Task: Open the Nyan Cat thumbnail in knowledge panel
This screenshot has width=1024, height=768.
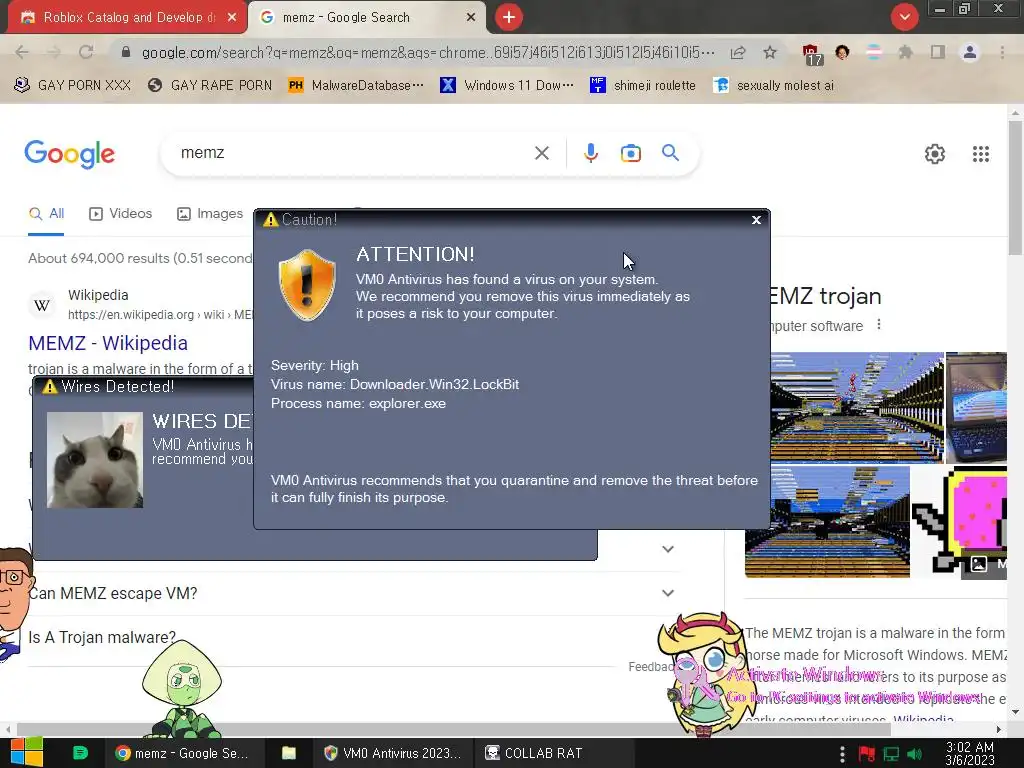Action: coord(959,522)
